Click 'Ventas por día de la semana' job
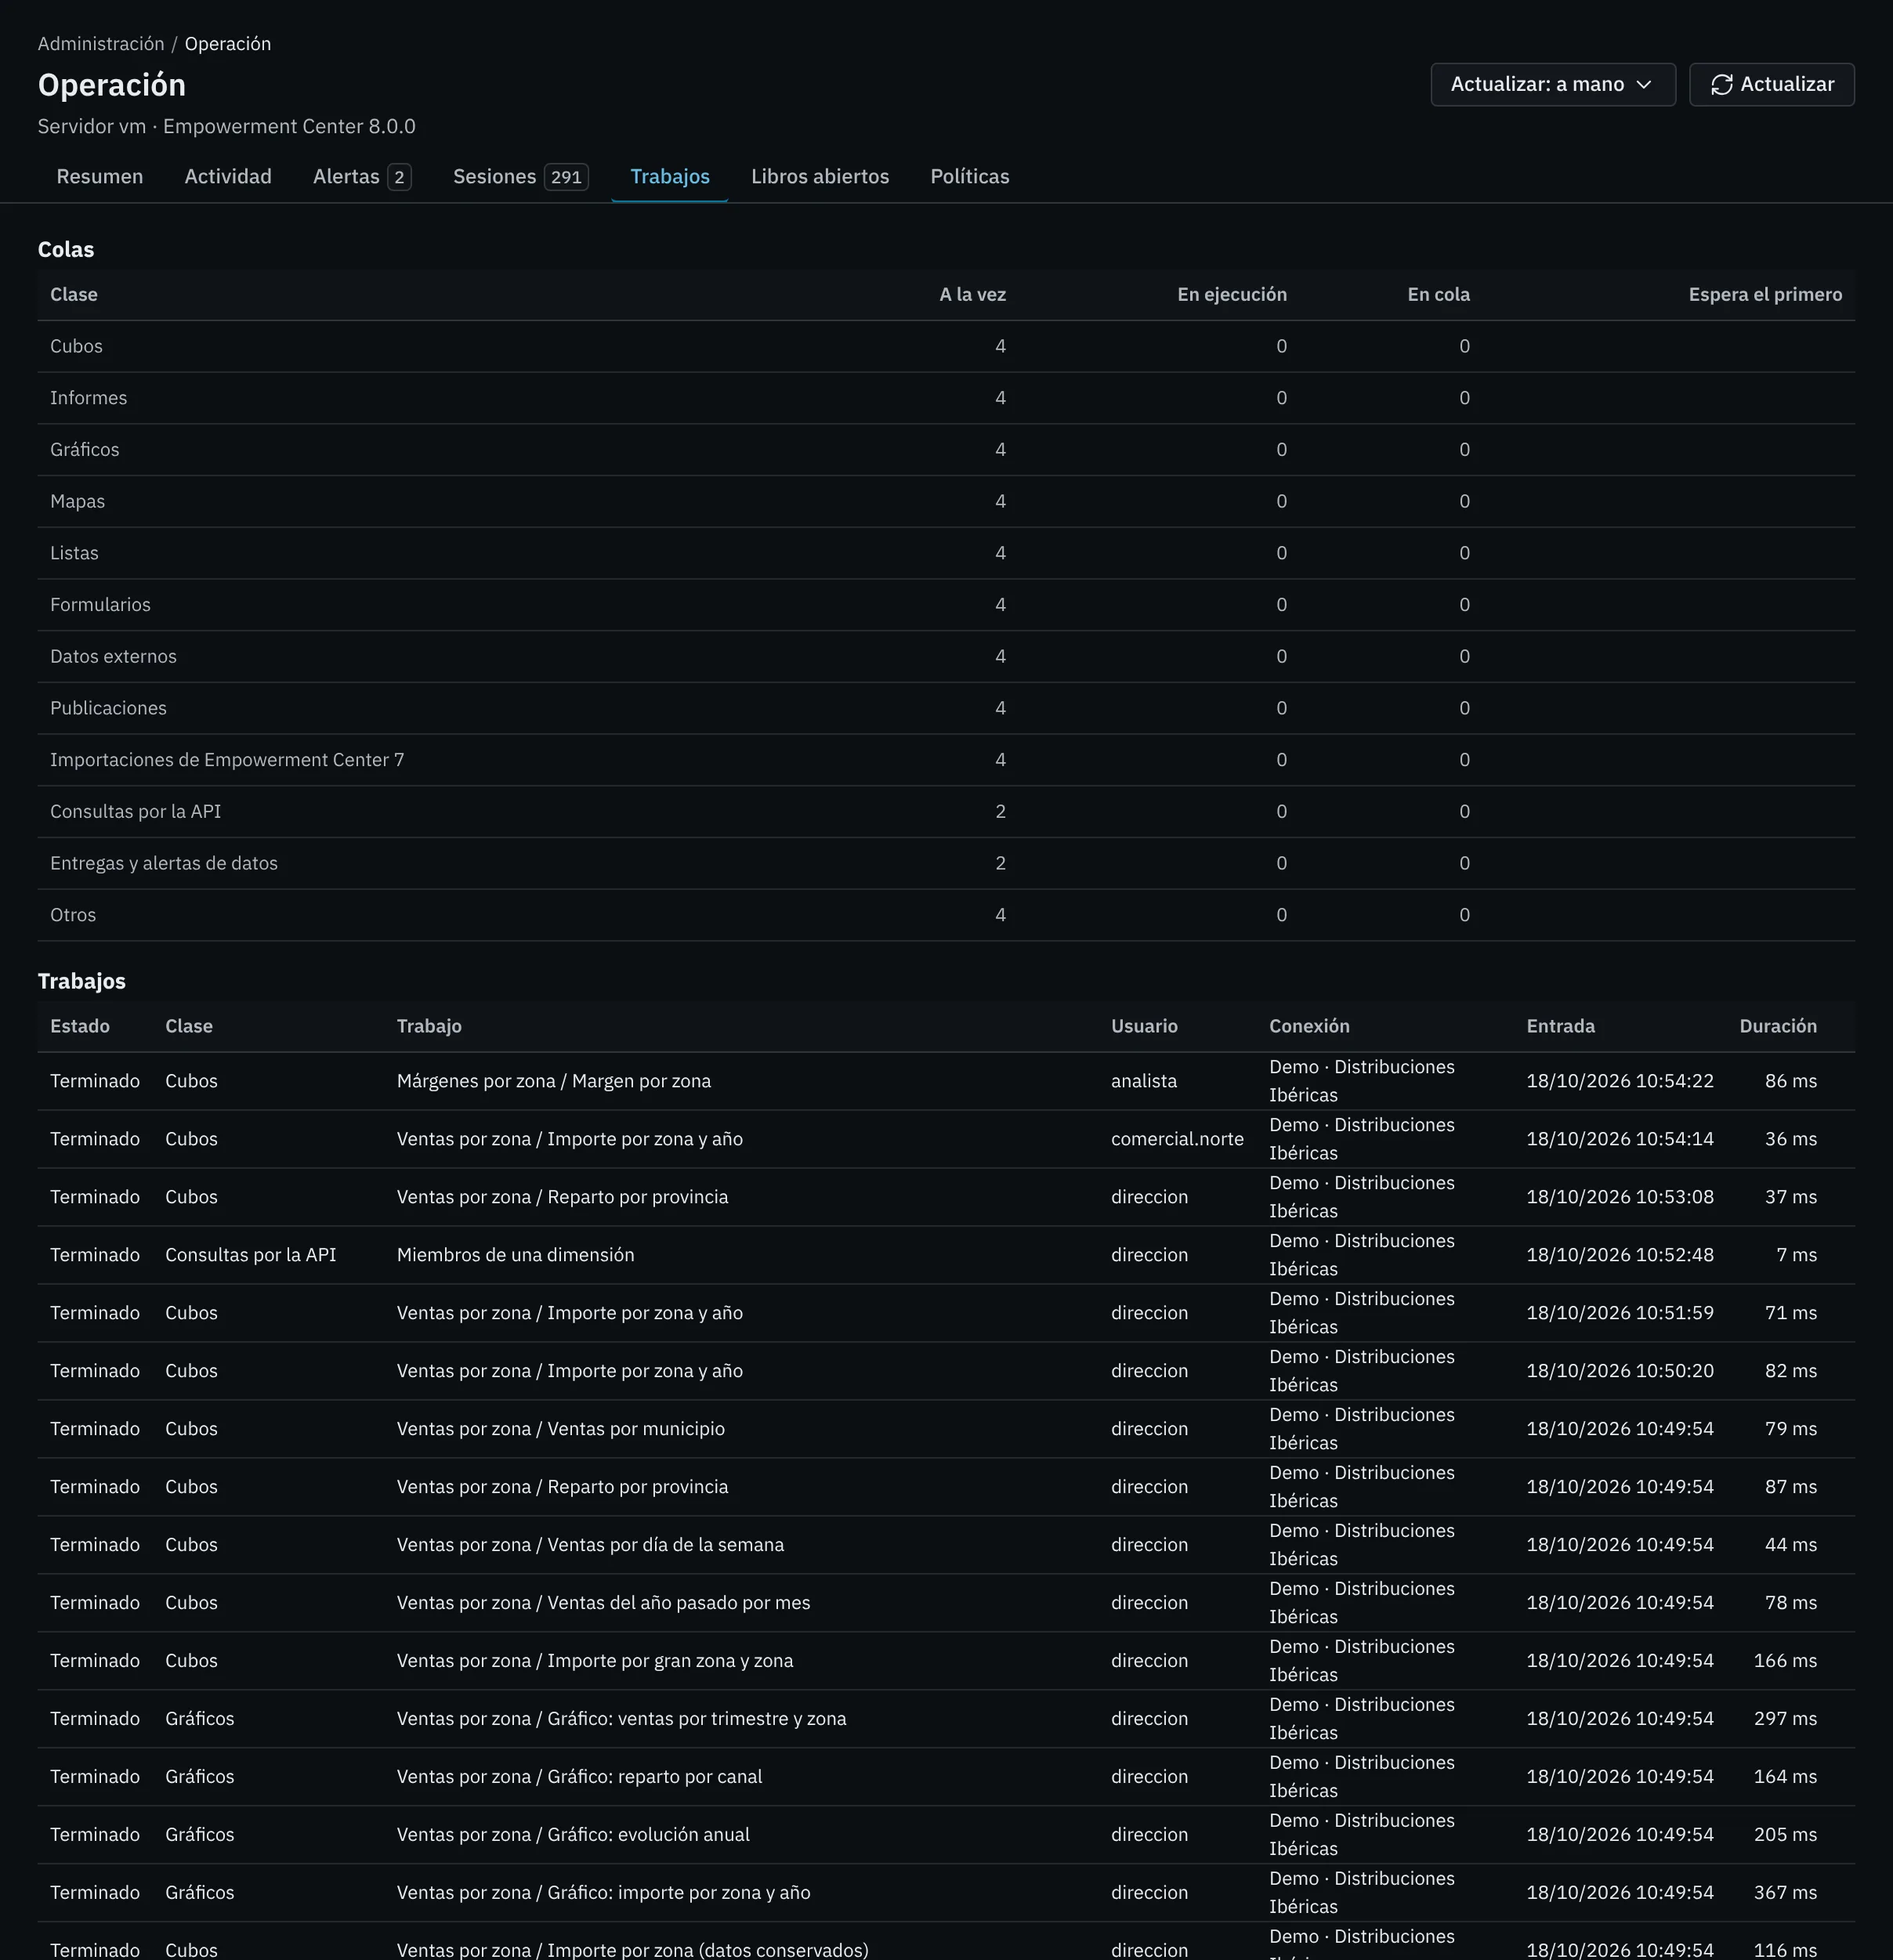The height and width of the screenshot is (1960, 1893). click(590, 1545)
